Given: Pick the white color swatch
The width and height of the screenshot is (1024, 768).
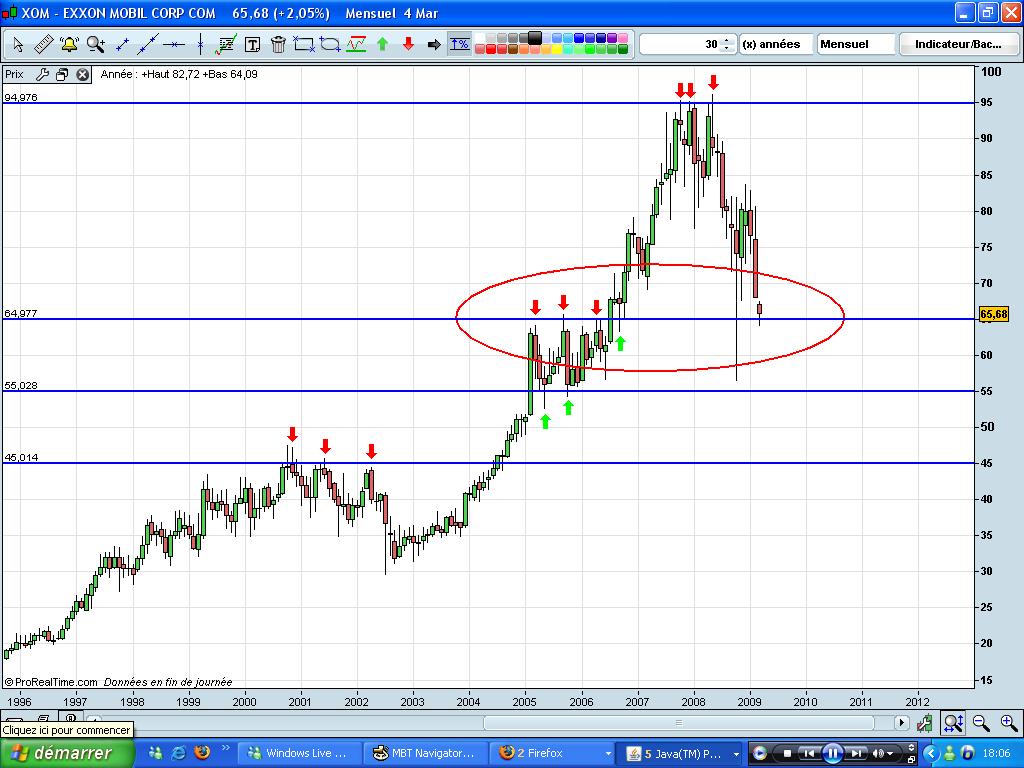Looking at the screenshot, I should 479,38.
